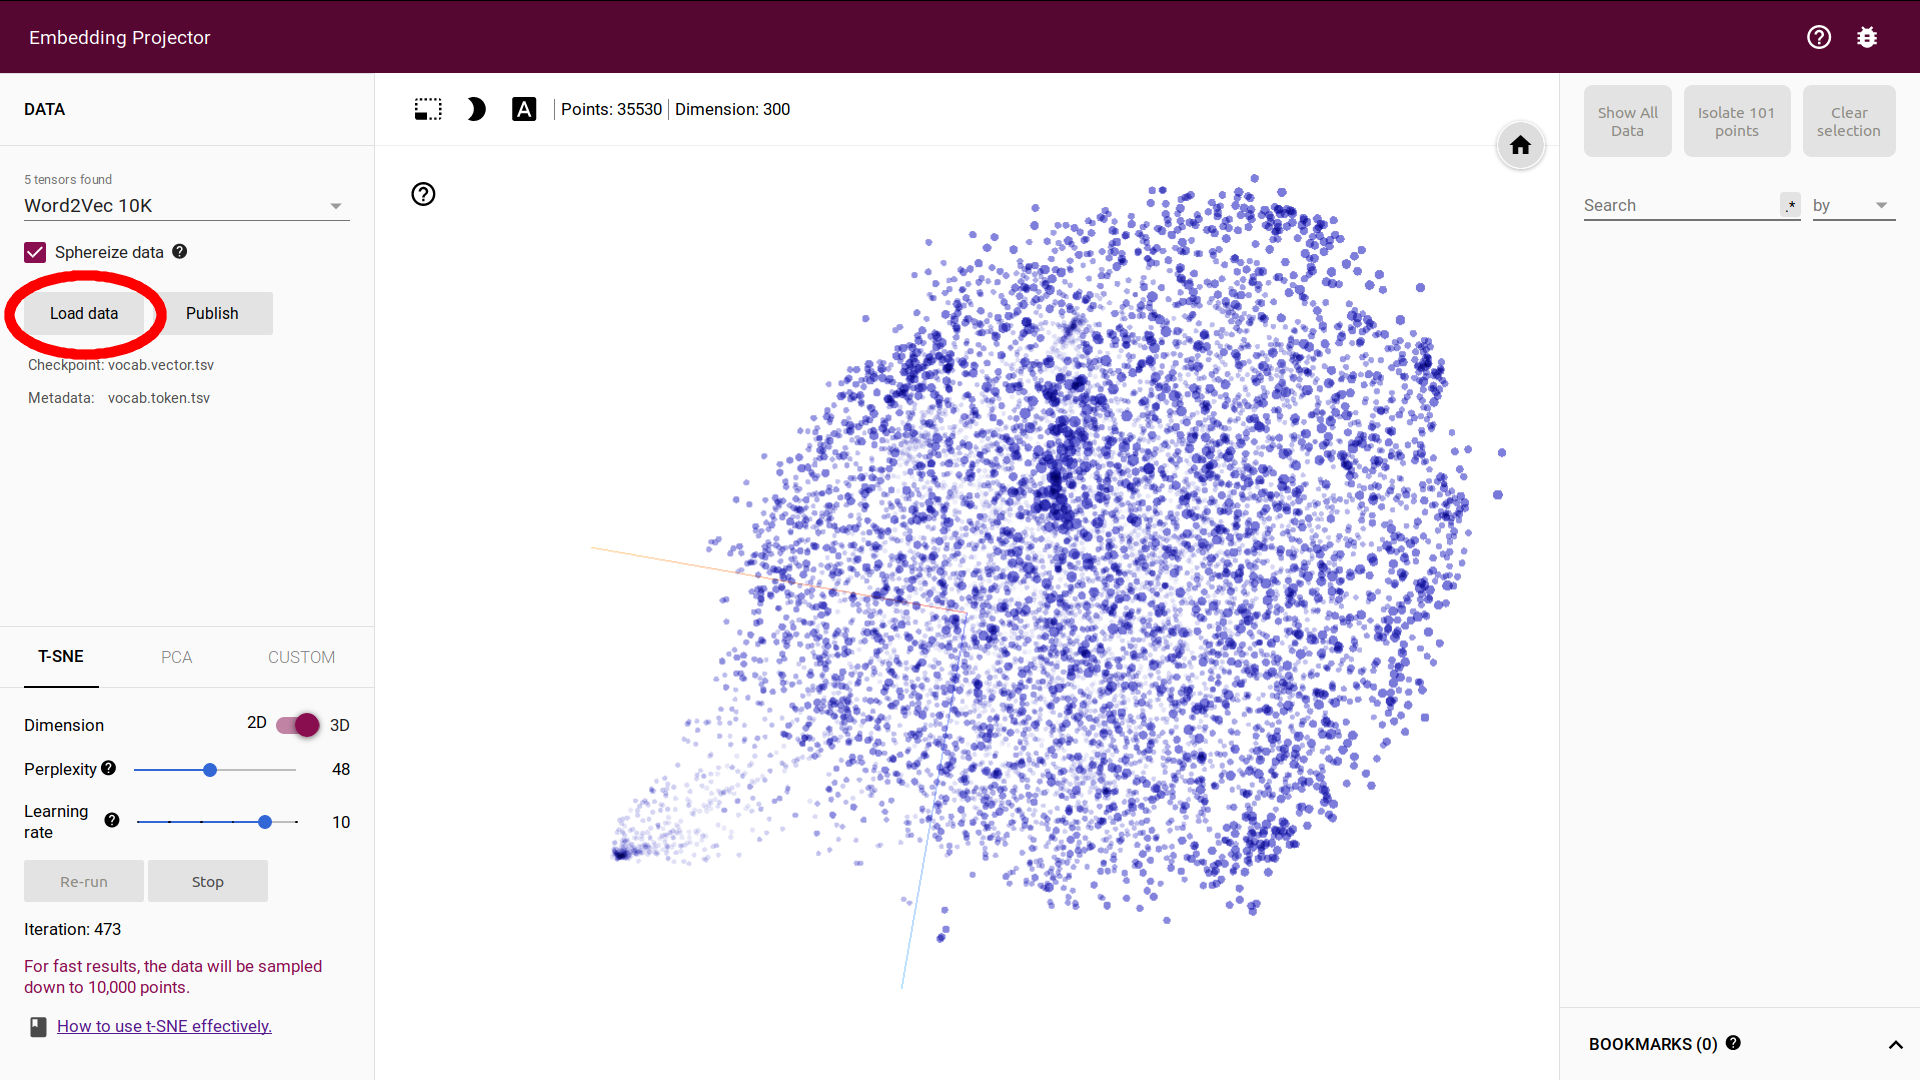Uncheck the Sphereize data checkbox
The image size is (1920, 1080).
35,252
